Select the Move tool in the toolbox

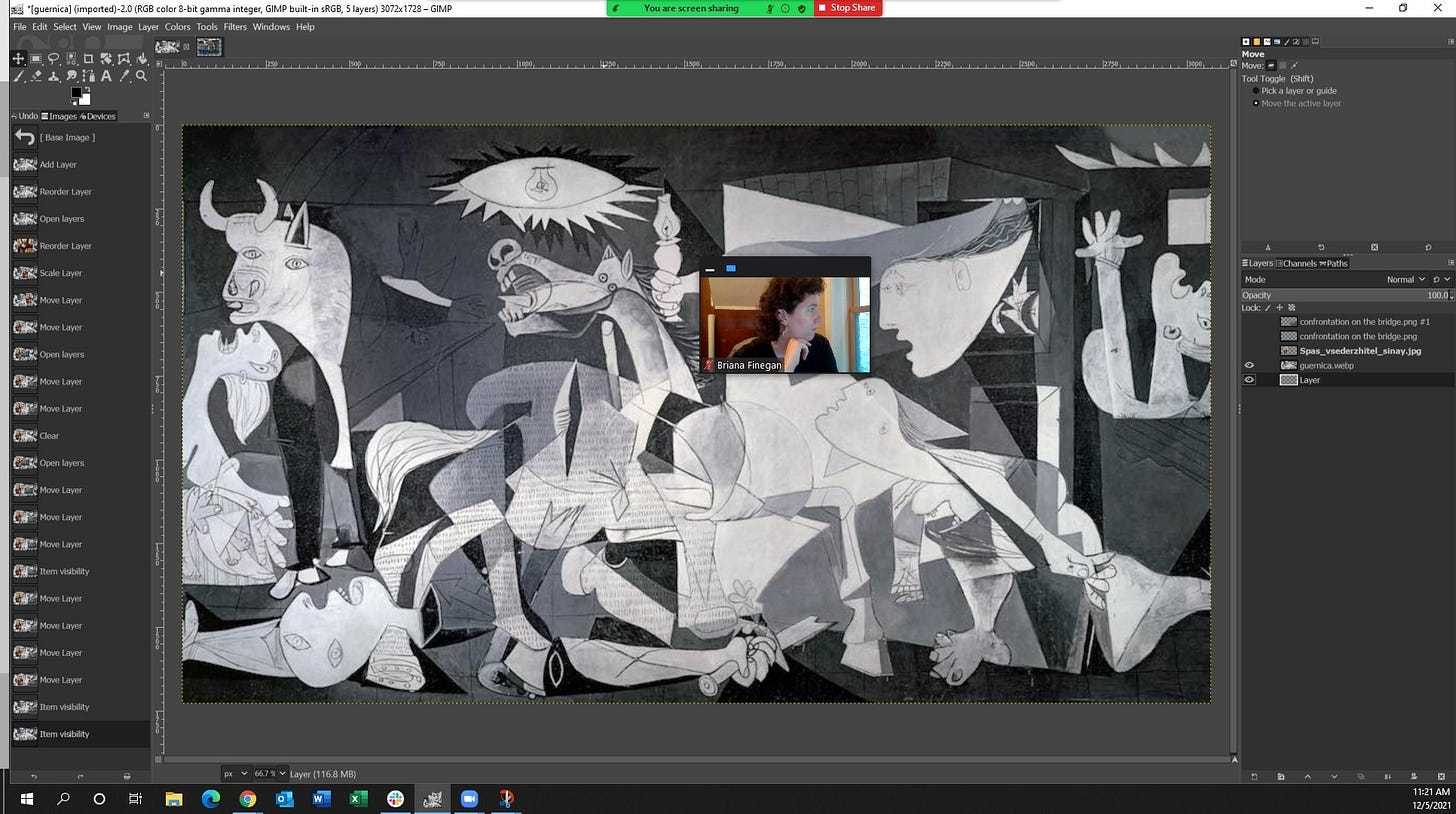[18, 59]
